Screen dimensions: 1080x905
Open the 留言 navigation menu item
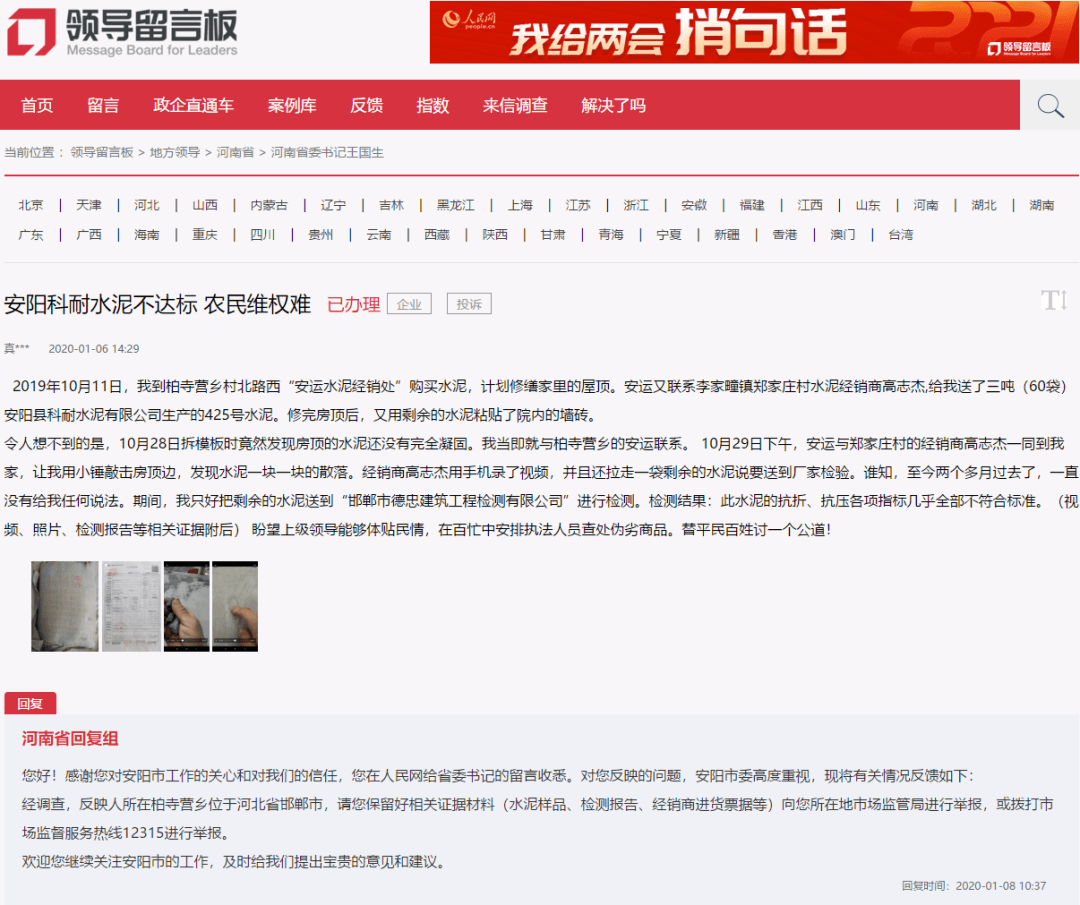103,106
